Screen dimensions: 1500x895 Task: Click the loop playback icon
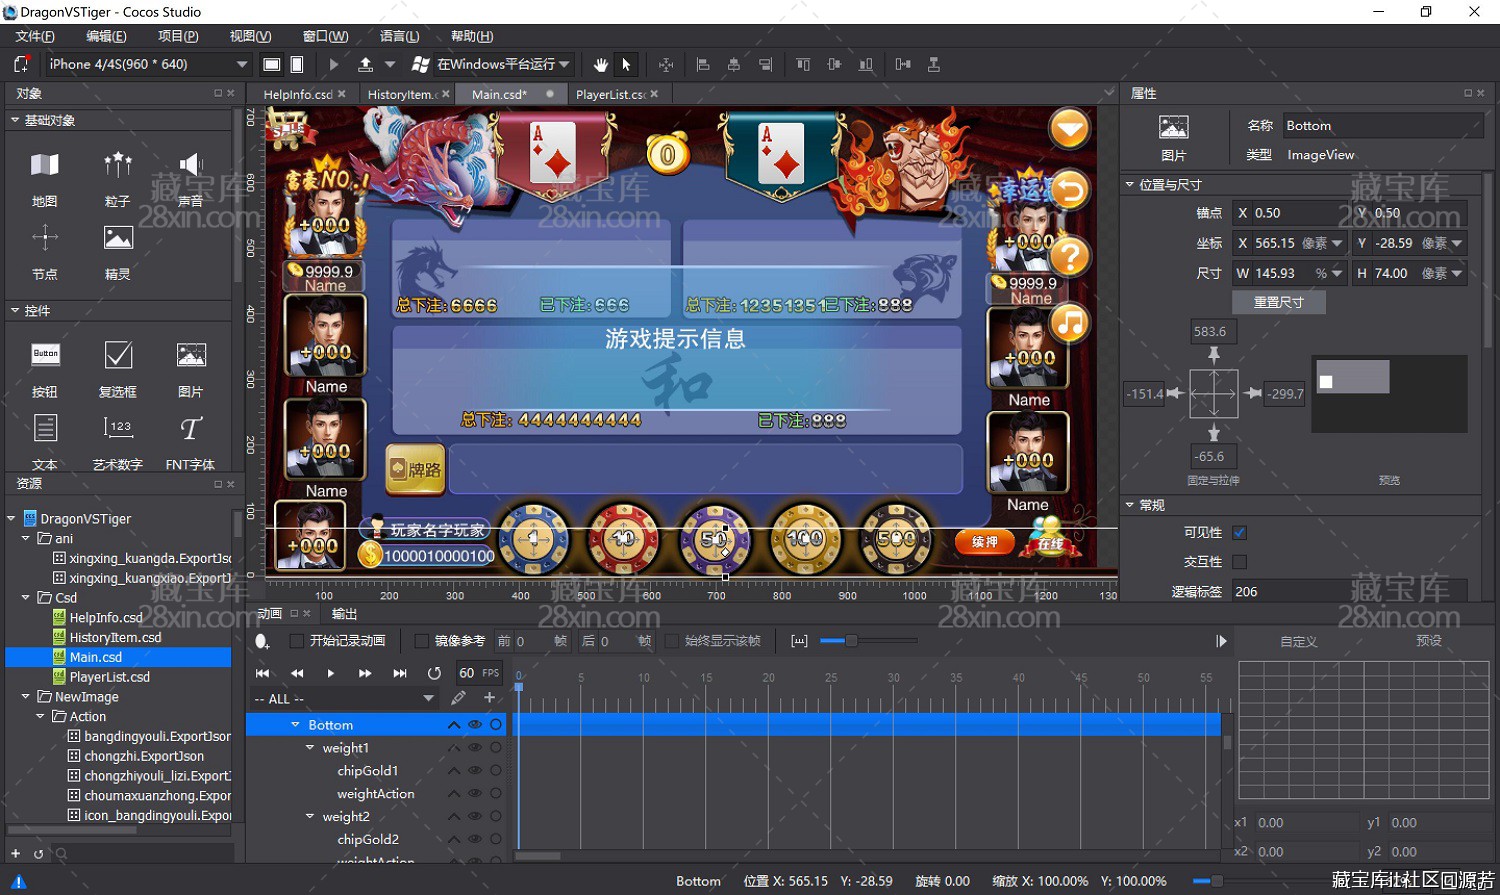(434, 673)
